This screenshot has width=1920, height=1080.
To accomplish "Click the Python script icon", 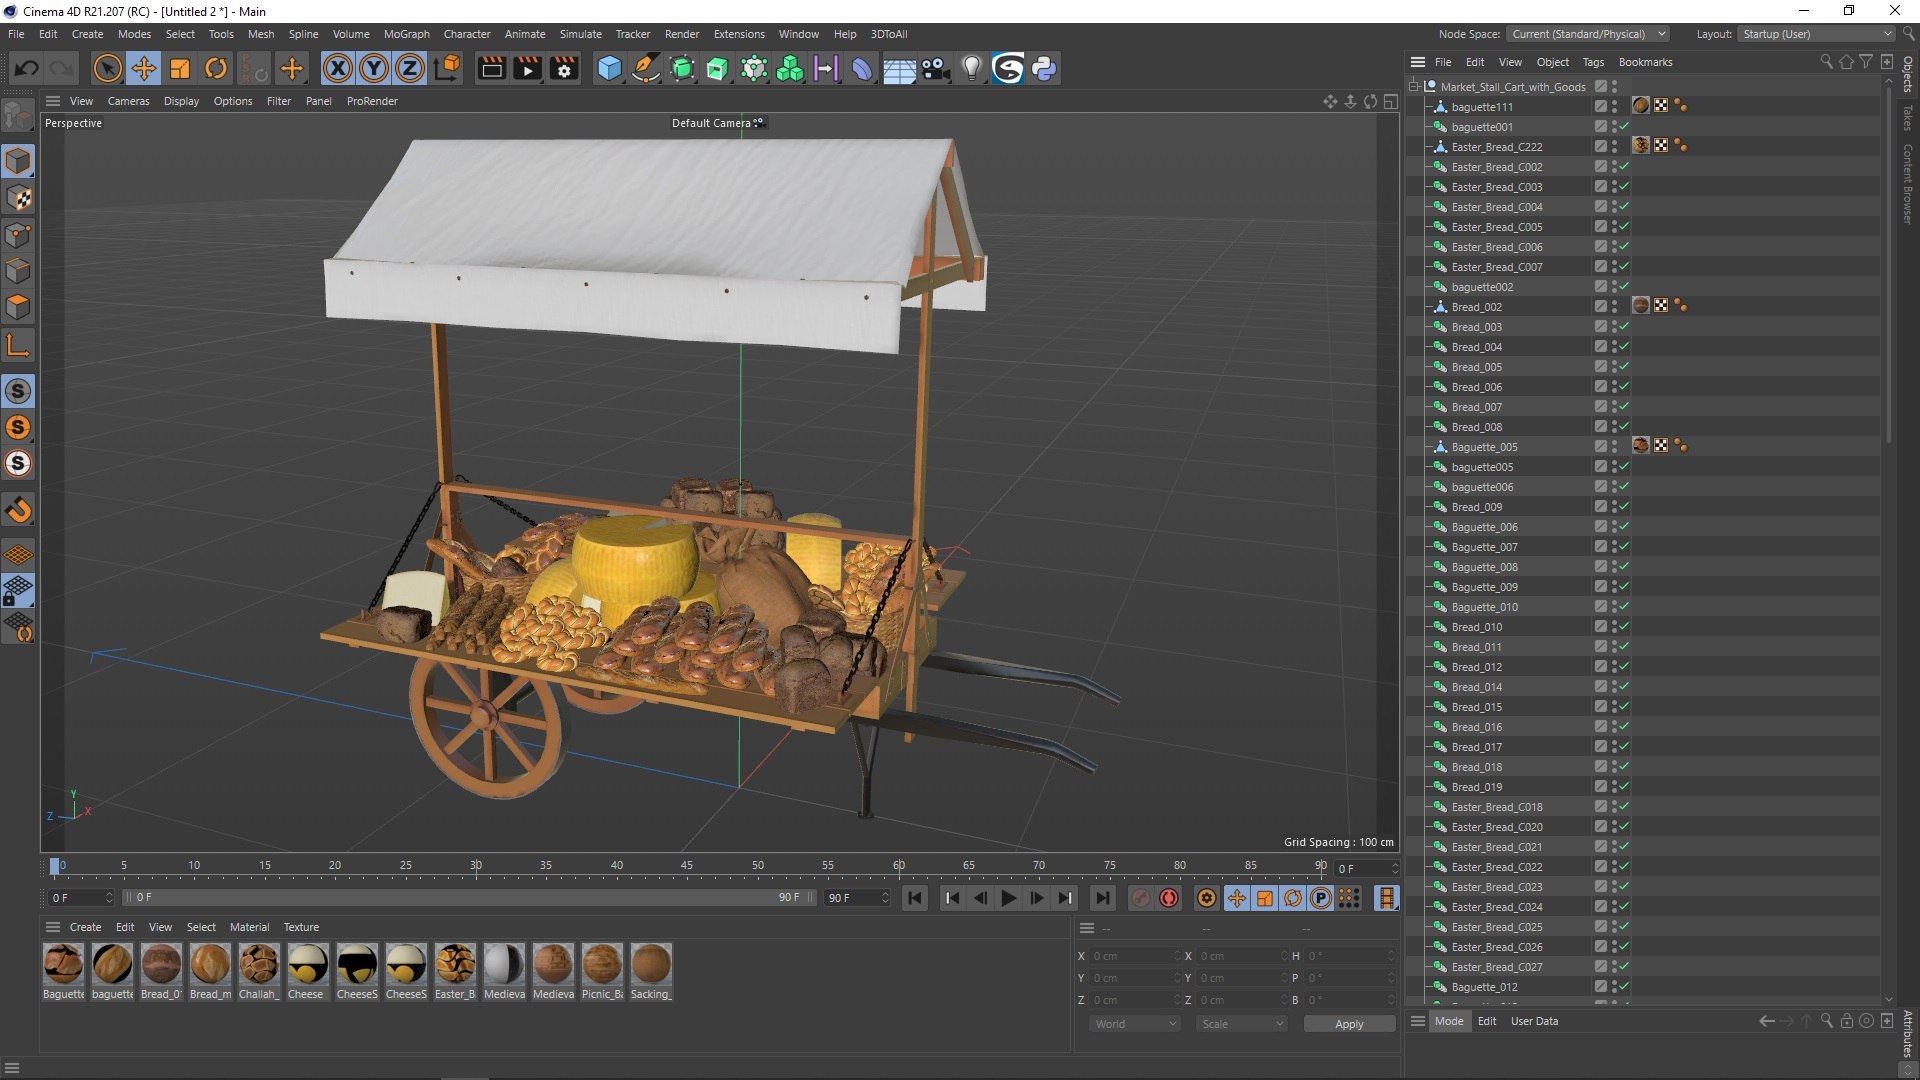I will coord(1044,68).
